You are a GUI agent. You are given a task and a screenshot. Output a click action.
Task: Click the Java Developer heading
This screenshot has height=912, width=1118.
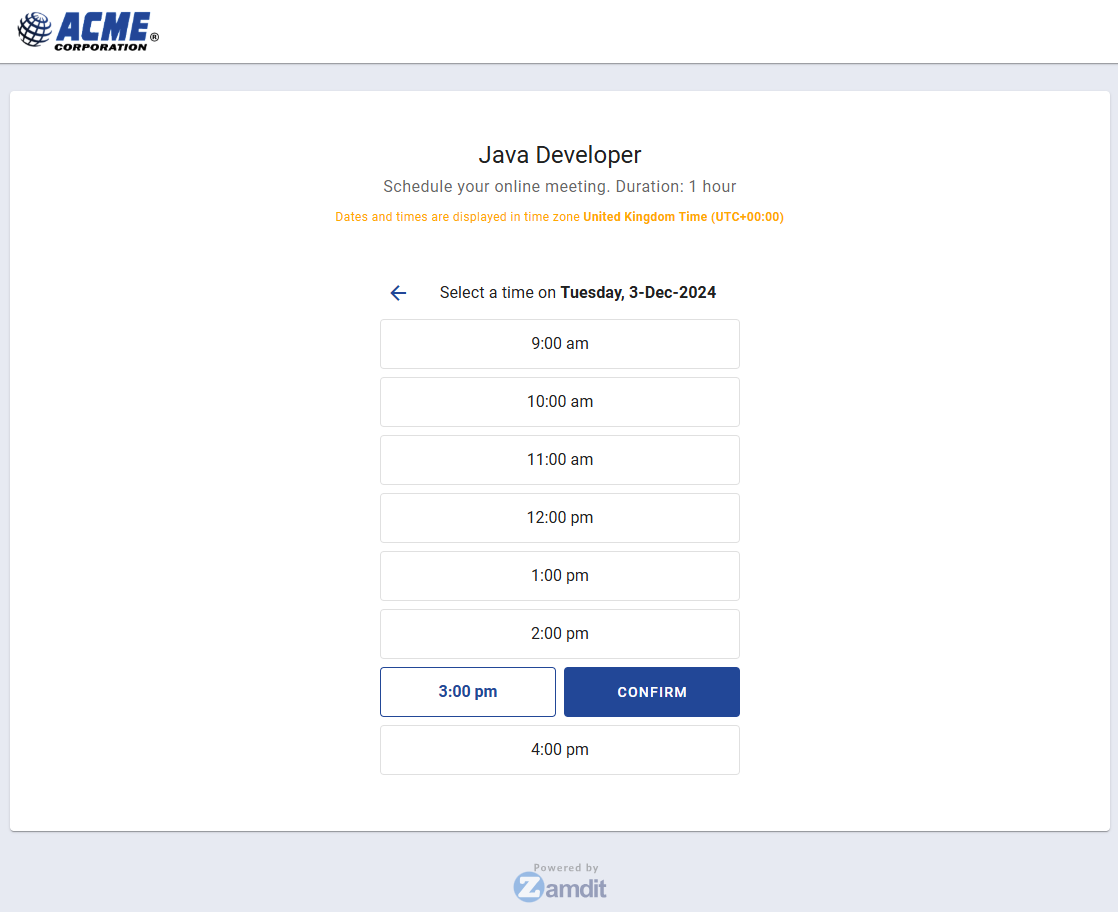[560, 155]
